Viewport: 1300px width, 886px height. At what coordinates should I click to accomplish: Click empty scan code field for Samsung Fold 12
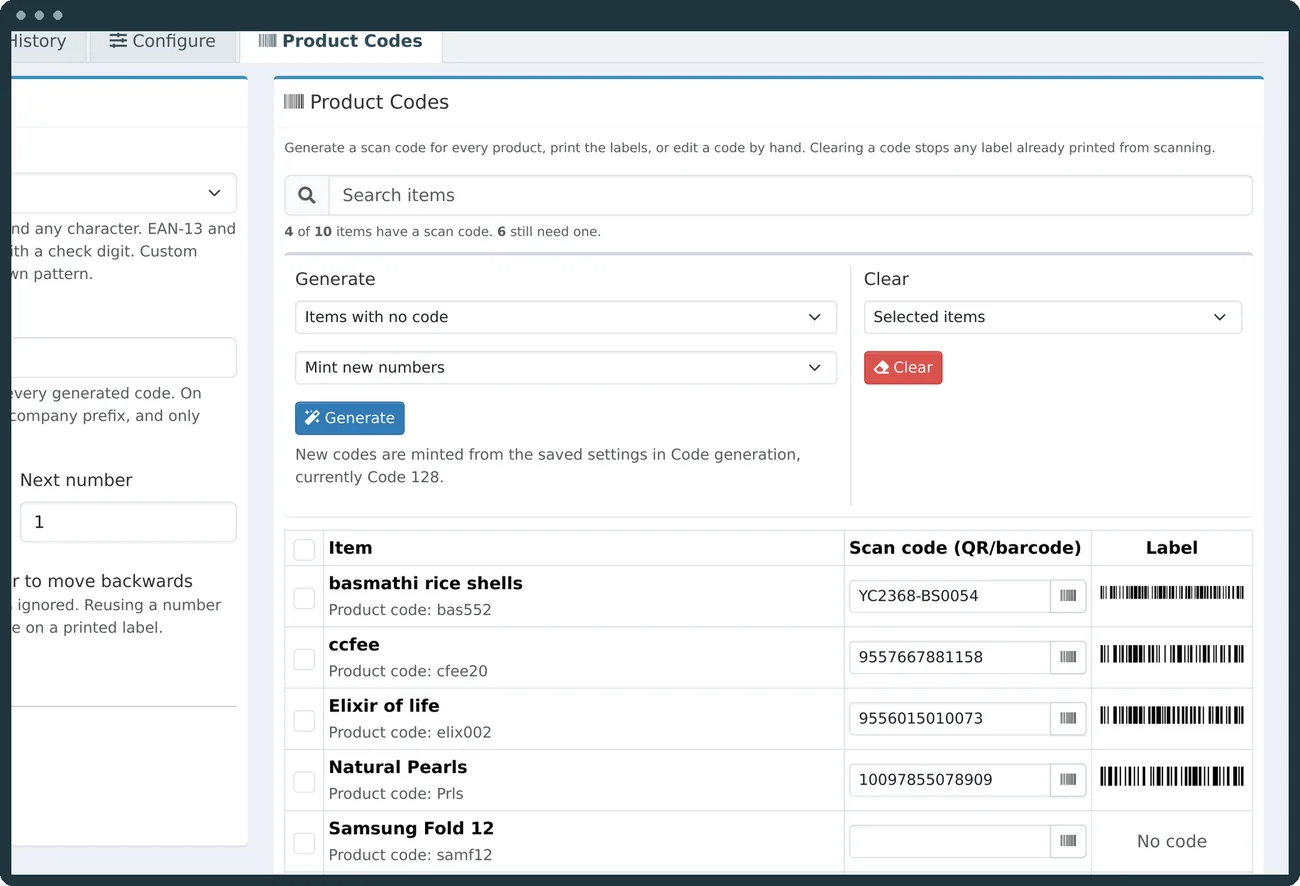(950, 841)
